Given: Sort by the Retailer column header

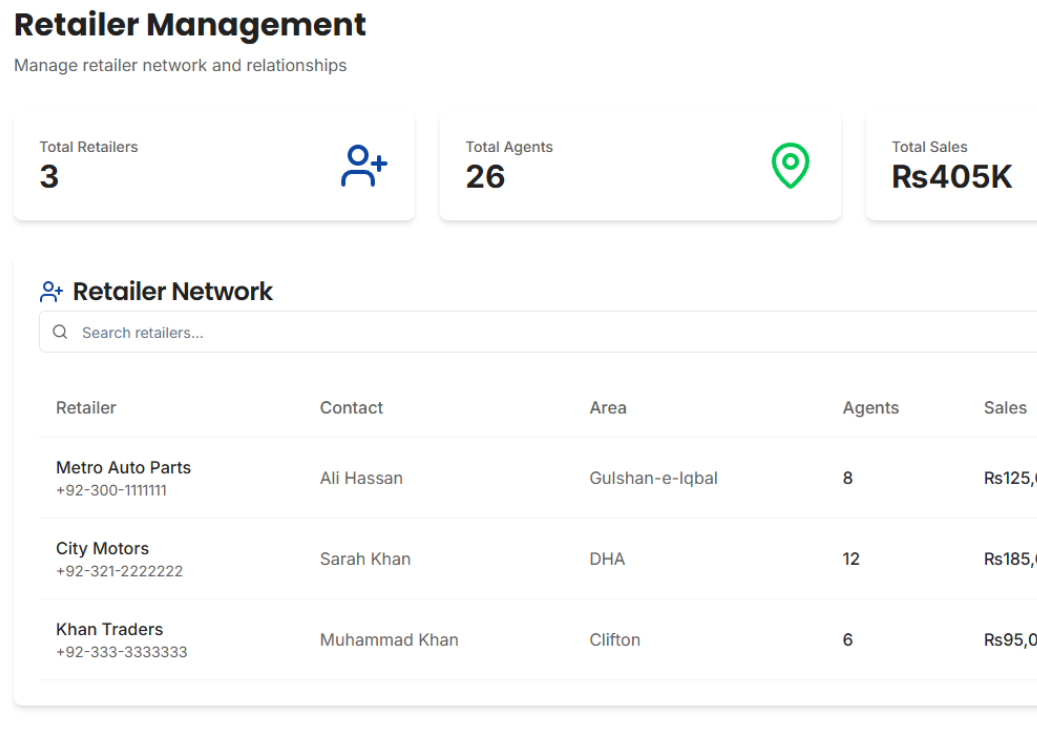Looking at the screenshot, I should point(86,408).
